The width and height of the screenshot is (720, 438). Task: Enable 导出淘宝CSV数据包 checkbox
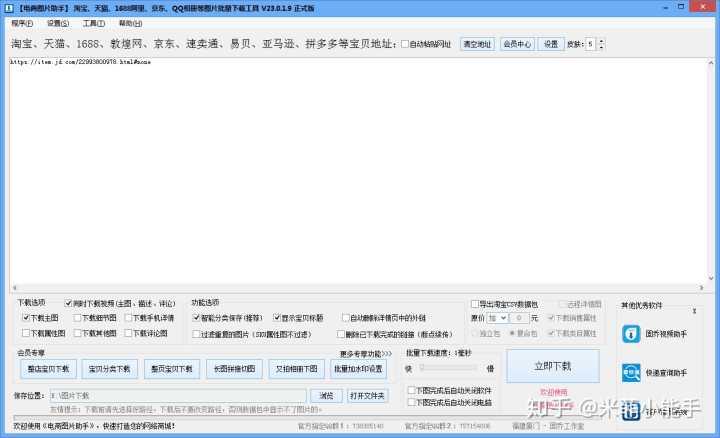[475, 304]
